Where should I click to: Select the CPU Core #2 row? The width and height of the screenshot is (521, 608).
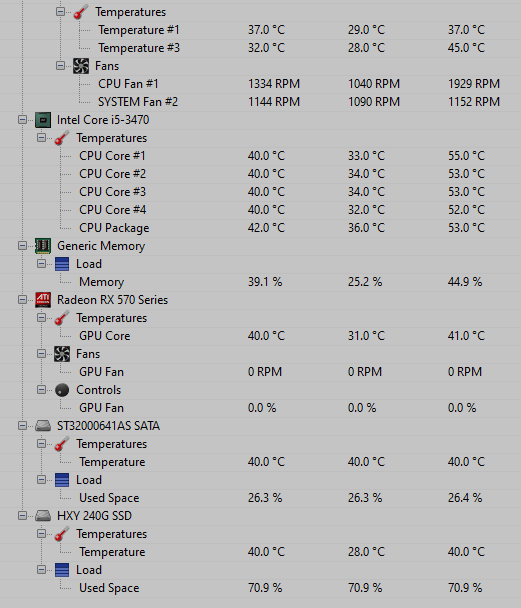click(260, 174)
